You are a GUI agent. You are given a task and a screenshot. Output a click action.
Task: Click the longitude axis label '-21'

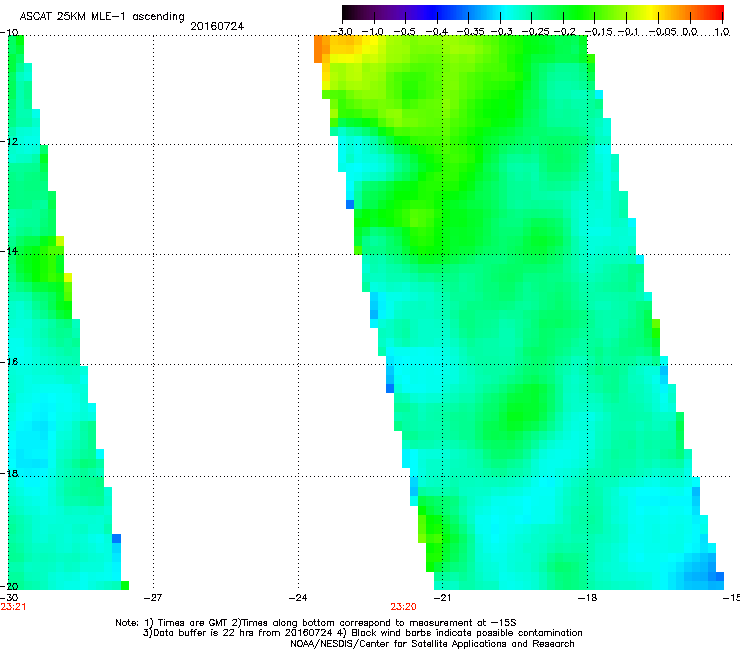(442, 598)
